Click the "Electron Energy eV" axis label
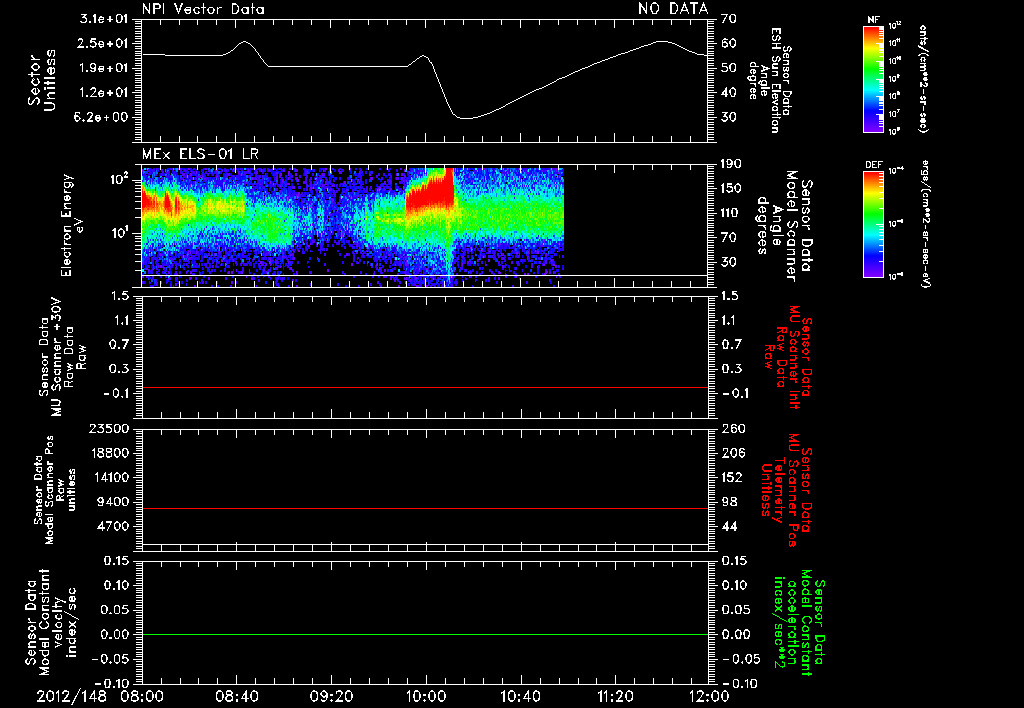Viewport: 1024px width, 708px height. click(x=73, y=225)
